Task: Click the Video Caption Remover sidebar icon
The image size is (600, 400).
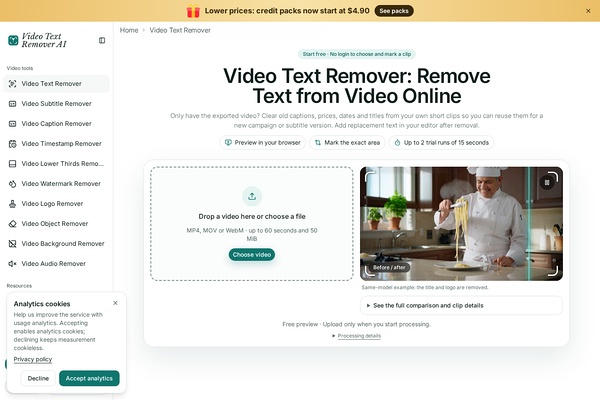Action: click(13, 124)
